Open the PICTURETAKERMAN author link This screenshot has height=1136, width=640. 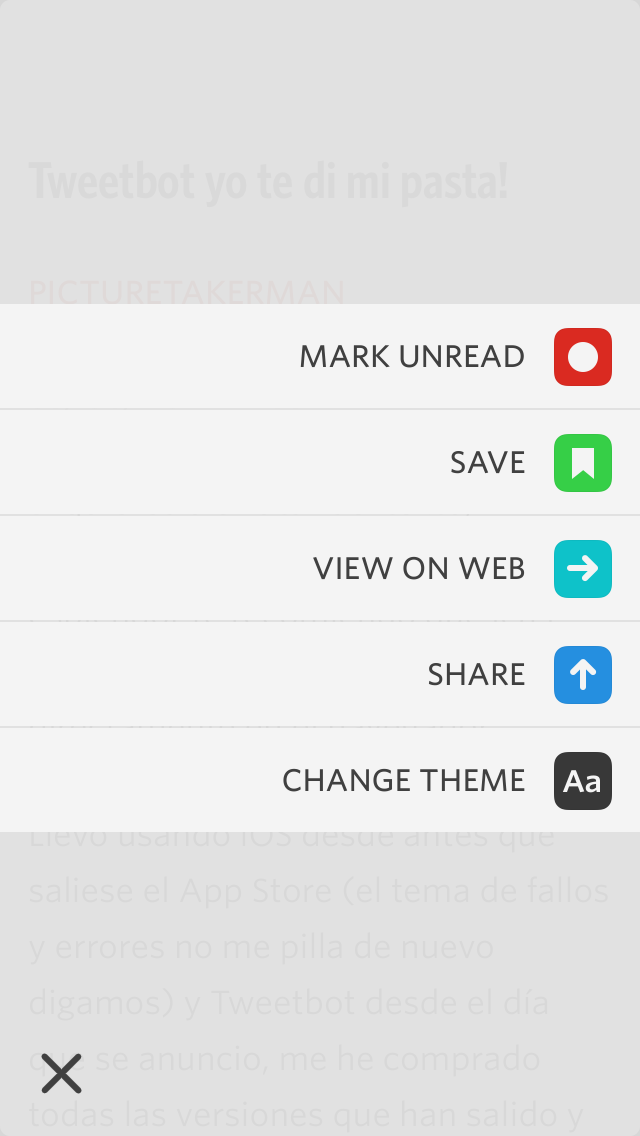click(x=187, y=292)
